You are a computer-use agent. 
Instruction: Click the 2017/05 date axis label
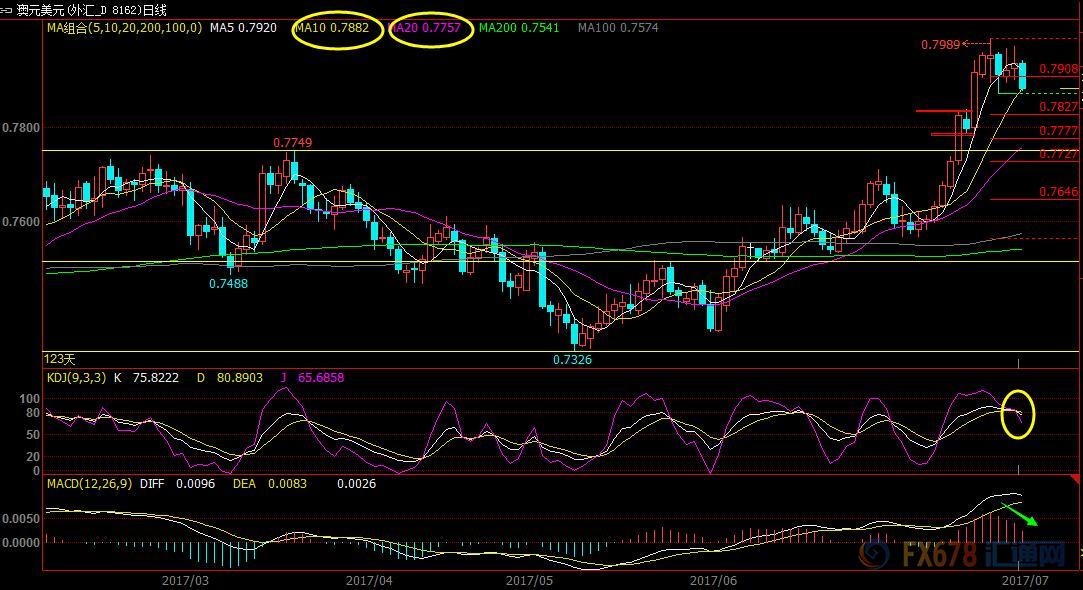click(x=529, y=579)
